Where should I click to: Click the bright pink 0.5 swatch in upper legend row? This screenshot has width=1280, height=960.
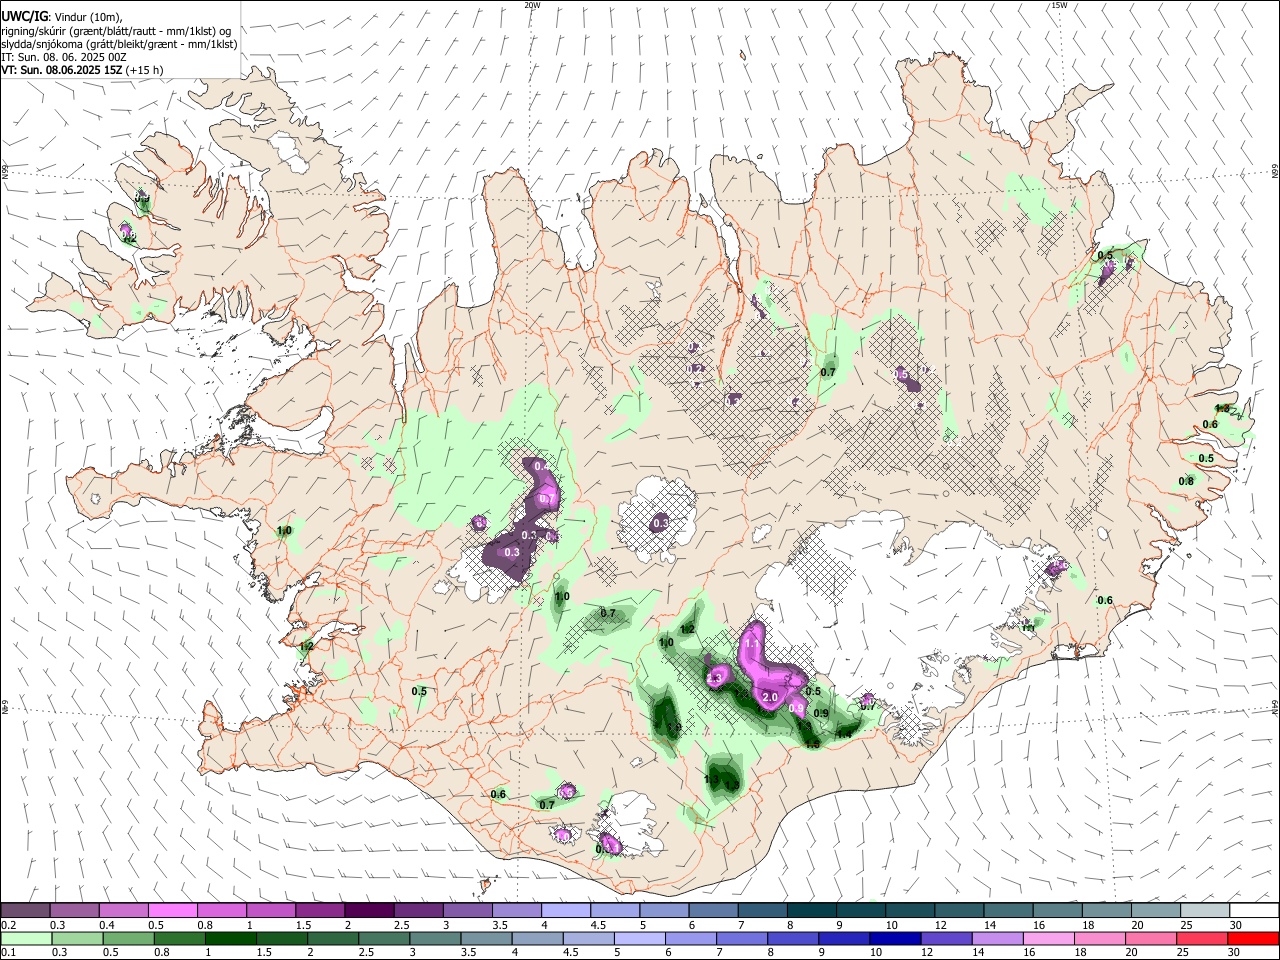click(x=173, y=911)
